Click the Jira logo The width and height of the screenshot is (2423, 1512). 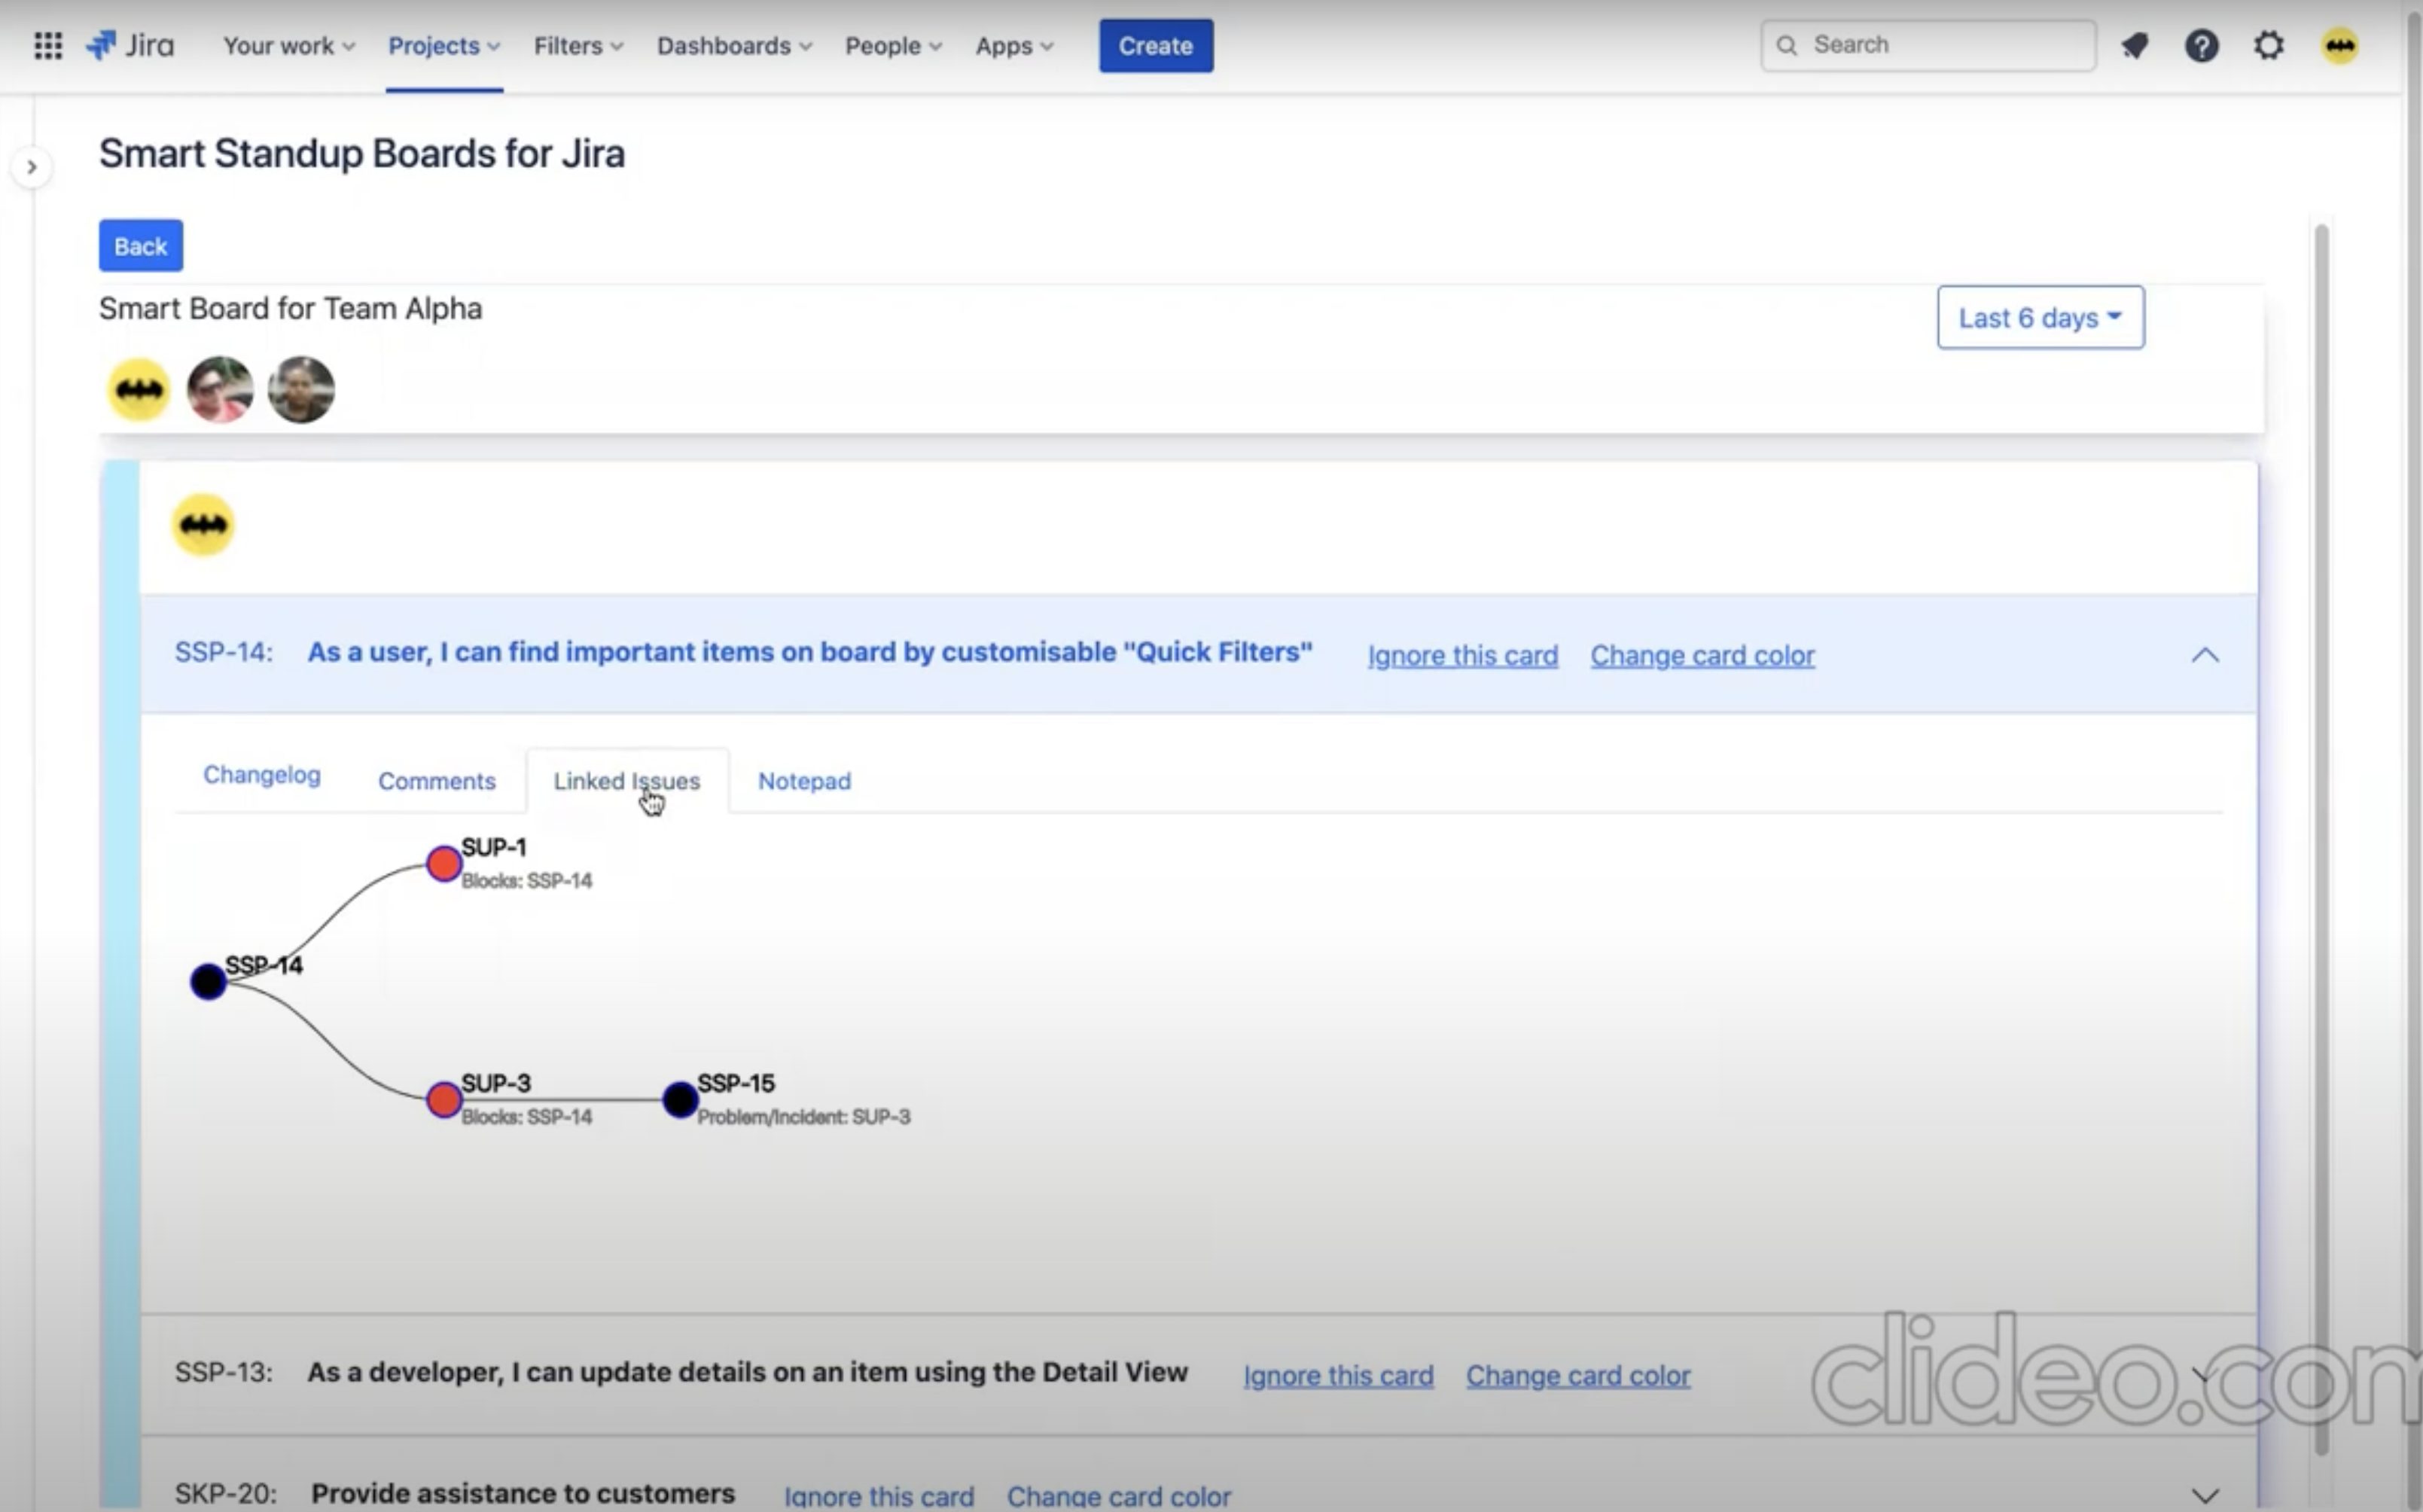coord(131,46)
